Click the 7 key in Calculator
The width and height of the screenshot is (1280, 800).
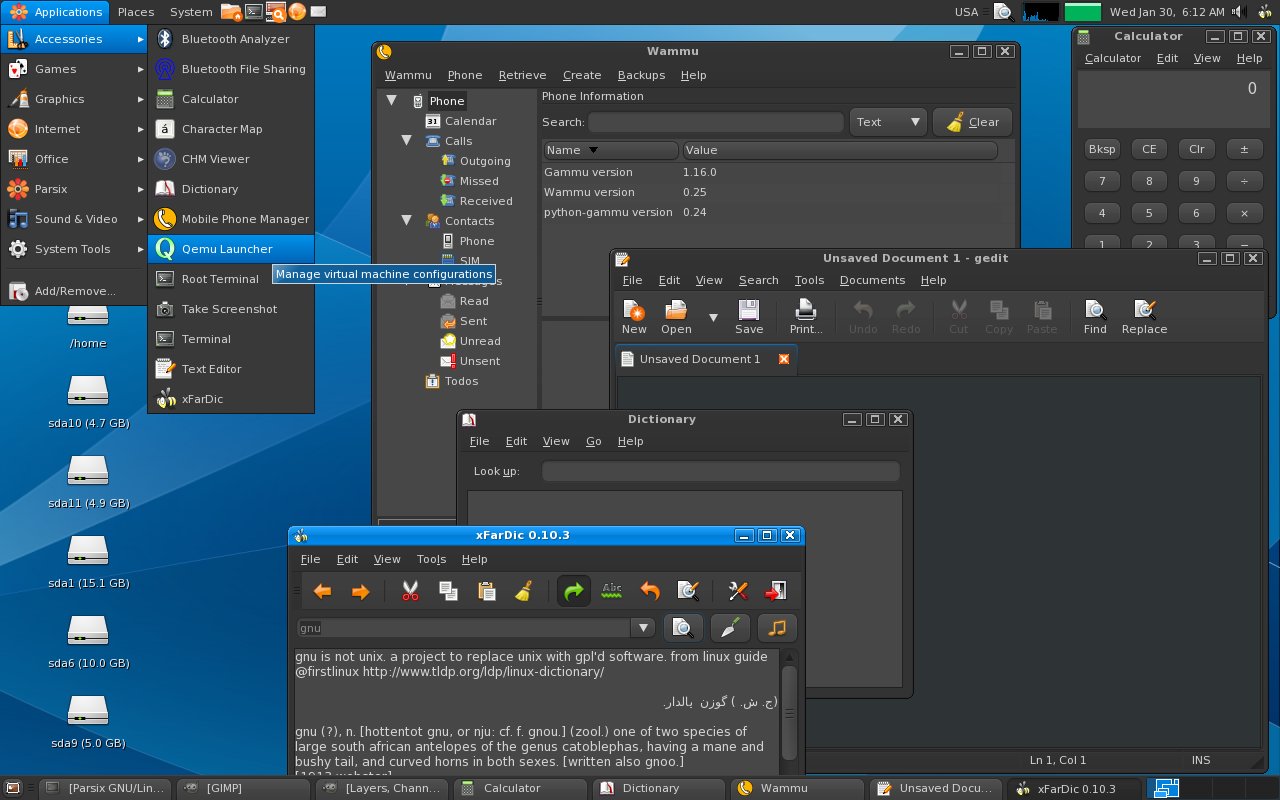(x=1102, y=181)
